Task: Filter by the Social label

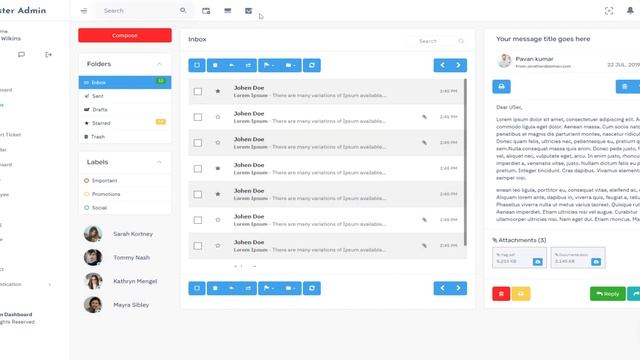Action: tap(125, 208)
